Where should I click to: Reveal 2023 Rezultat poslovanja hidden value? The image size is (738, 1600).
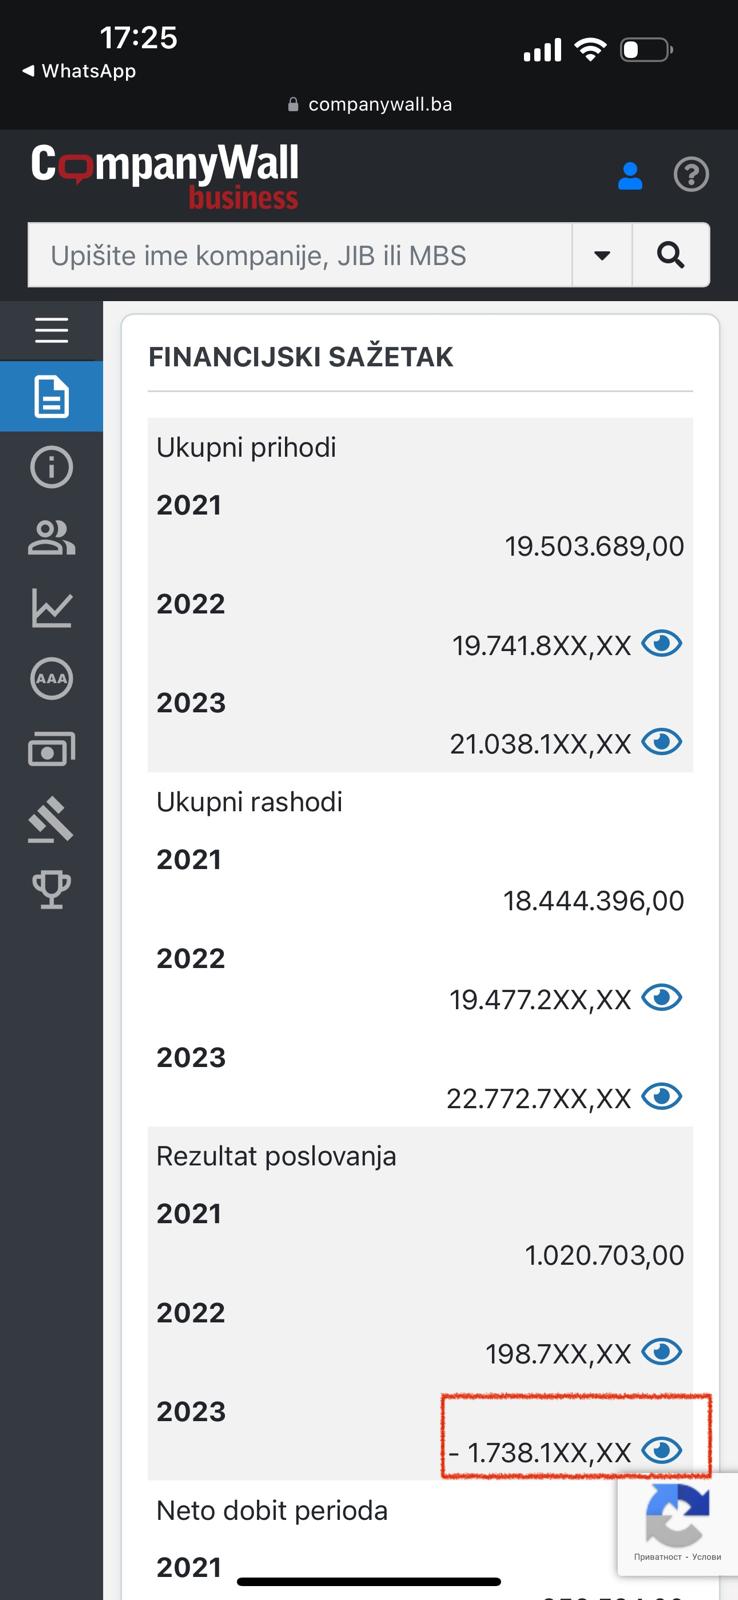661,1451
